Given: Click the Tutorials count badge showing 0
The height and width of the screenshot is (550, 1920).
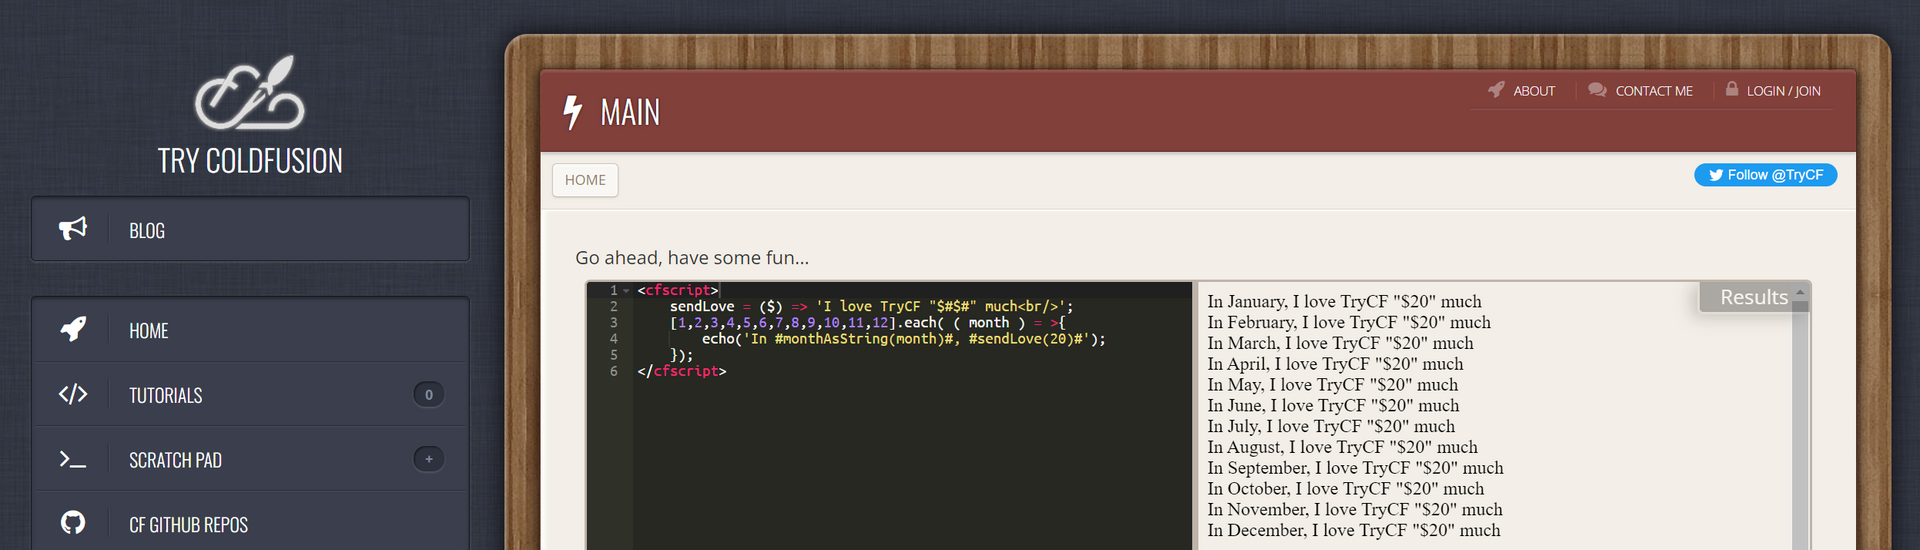Looking at the screenshot, I should pyautogui.click(x=429, y=394).
